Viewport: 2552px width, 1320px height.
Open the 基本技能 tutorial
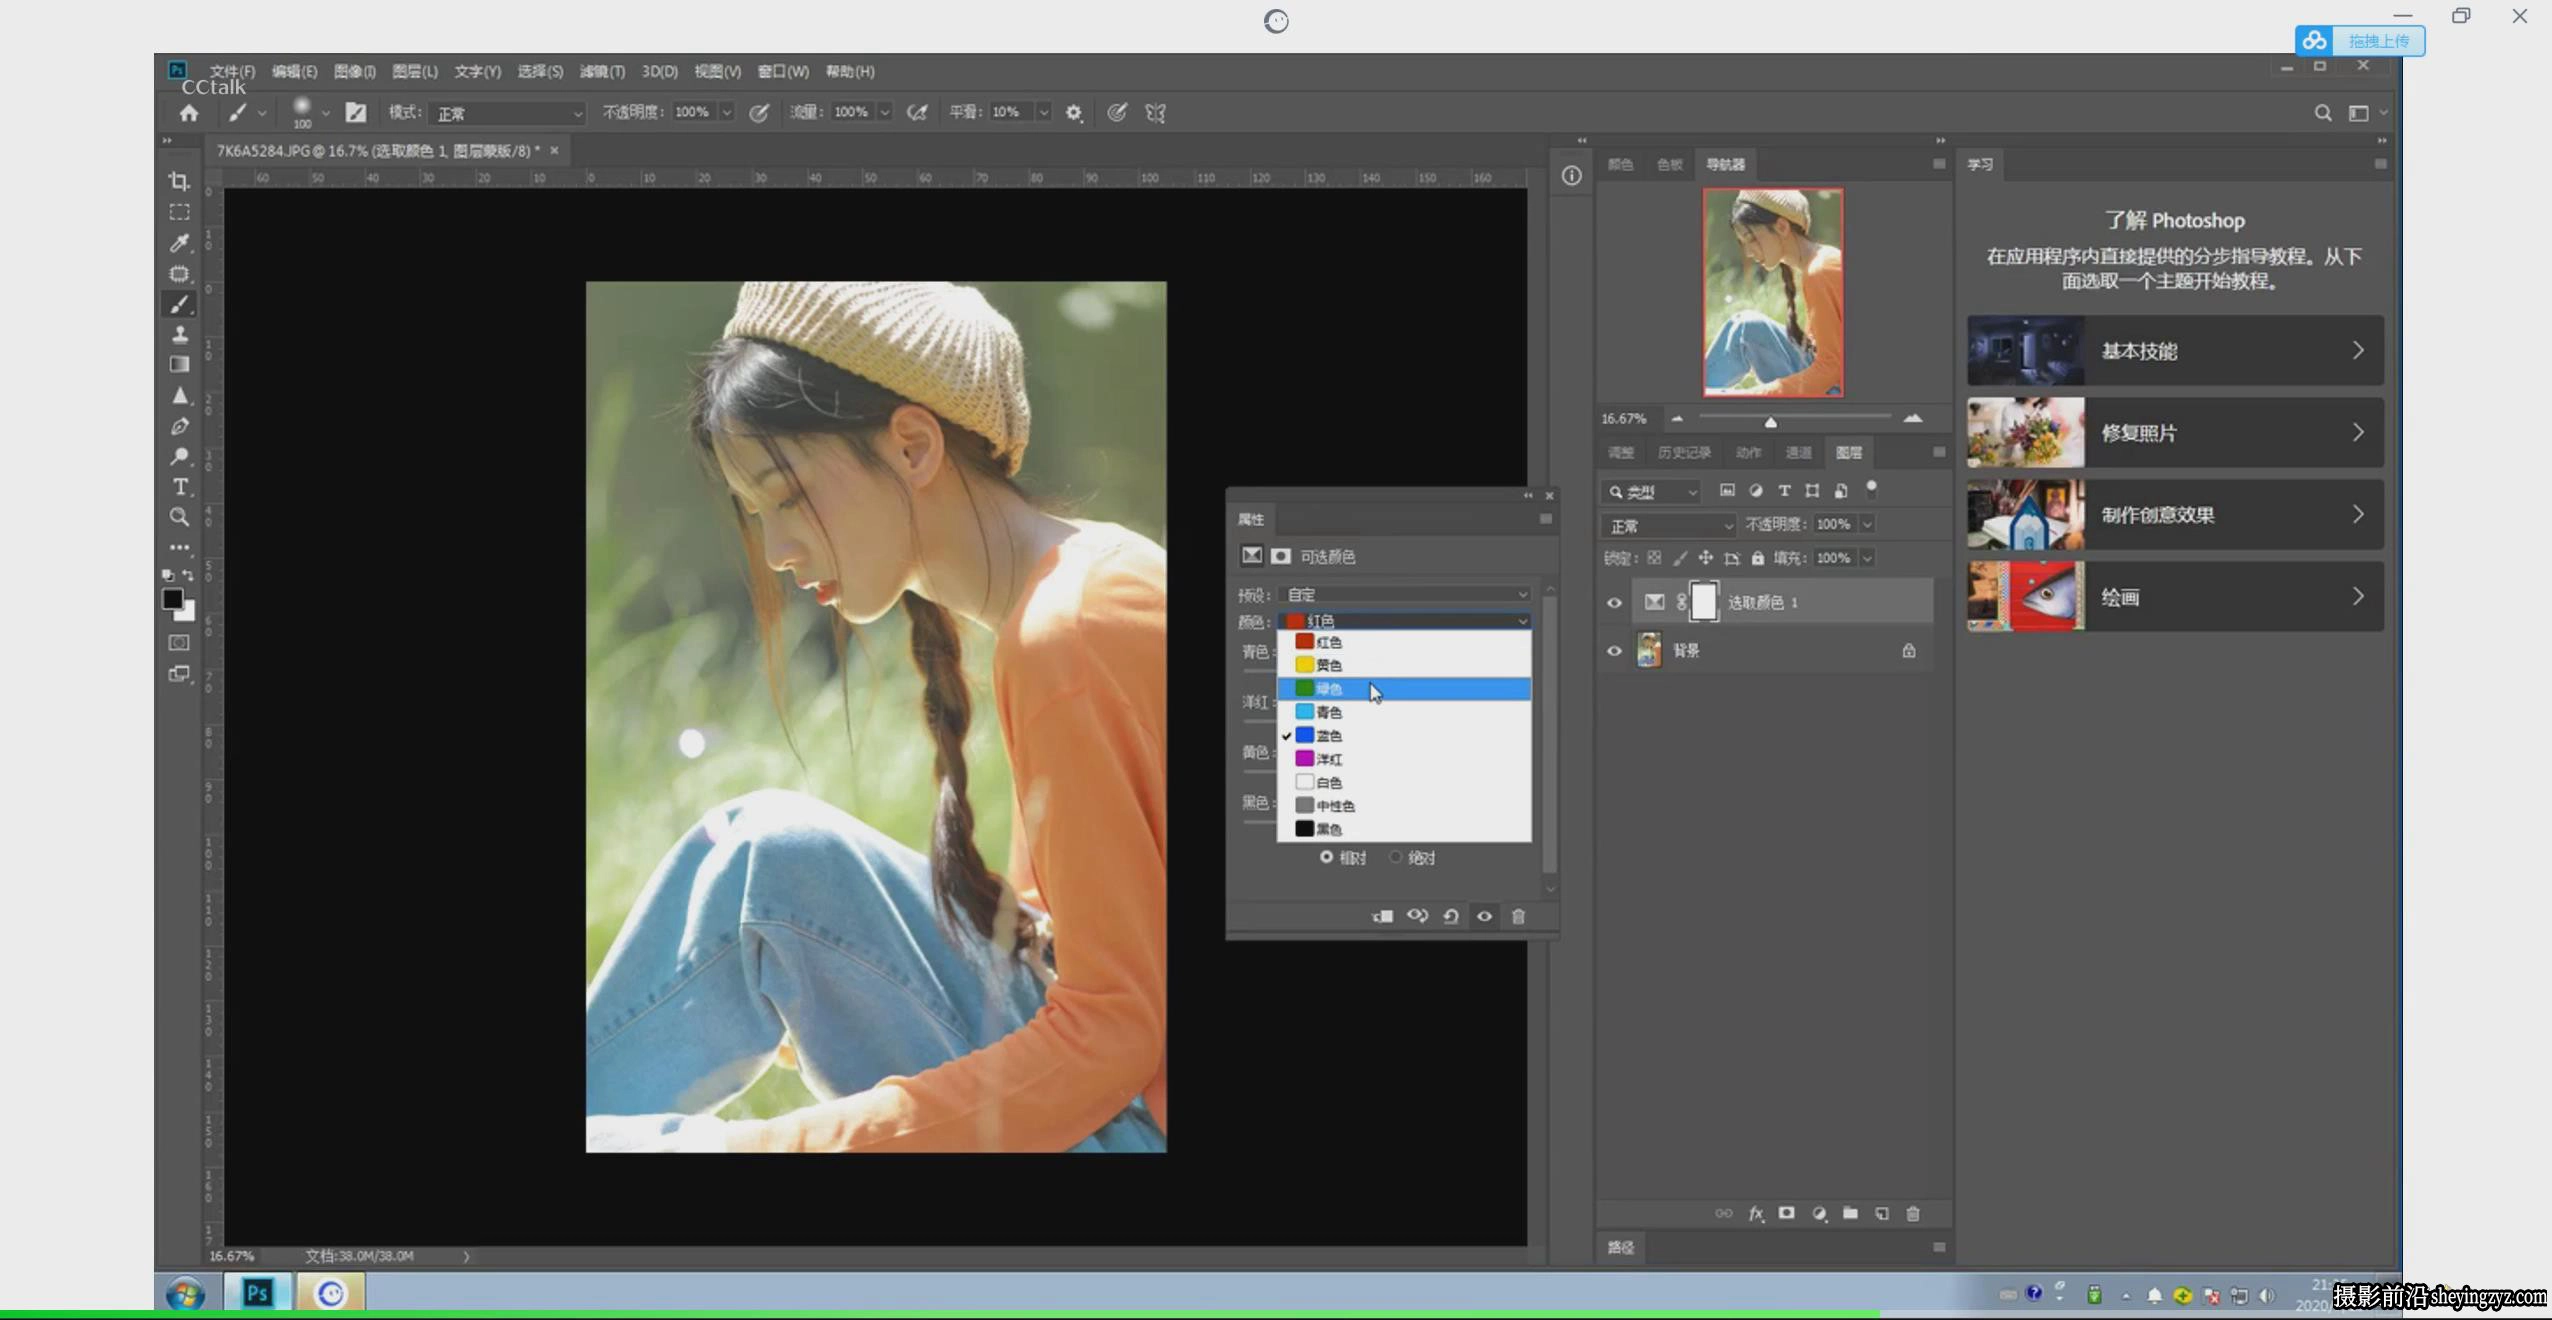pyautogui.click(x=2175, y=350)
